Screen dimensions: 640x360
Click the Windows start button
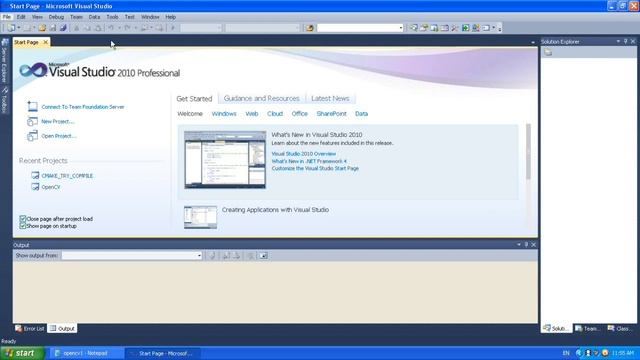tap(22, 353)
